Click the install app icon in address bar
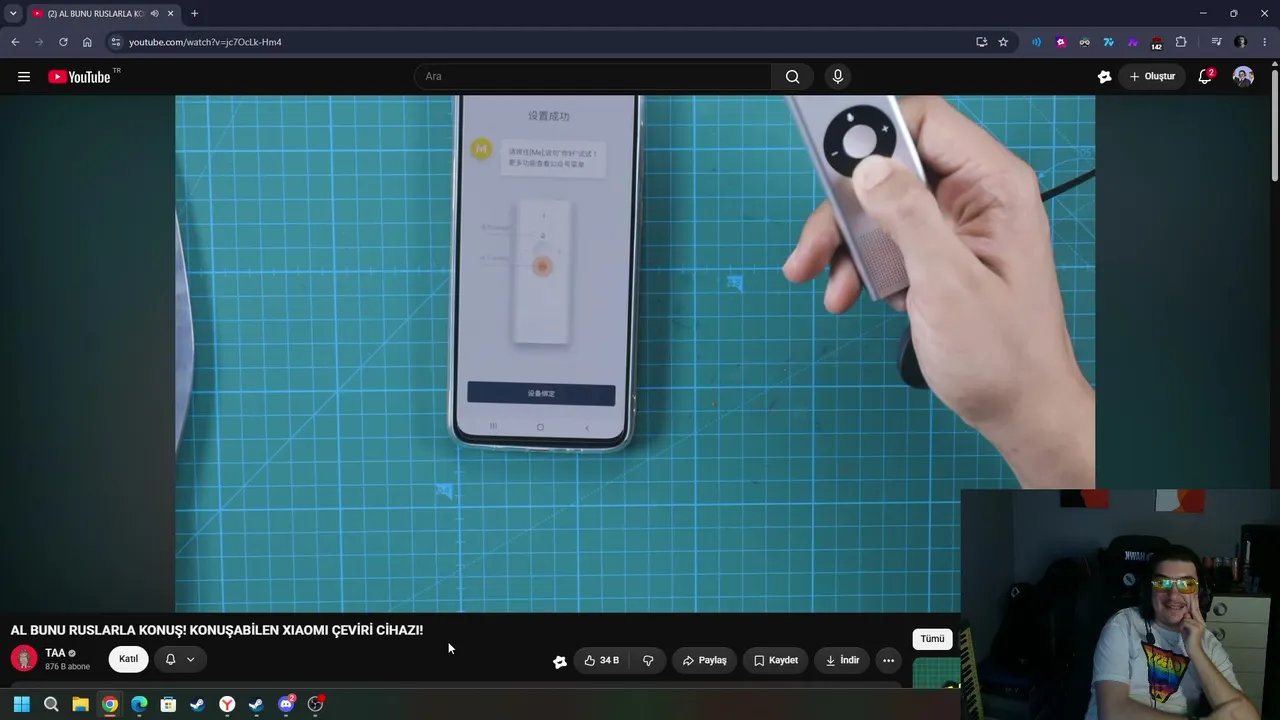This screenshot has height=720, width=1280. tap(981, 42)
